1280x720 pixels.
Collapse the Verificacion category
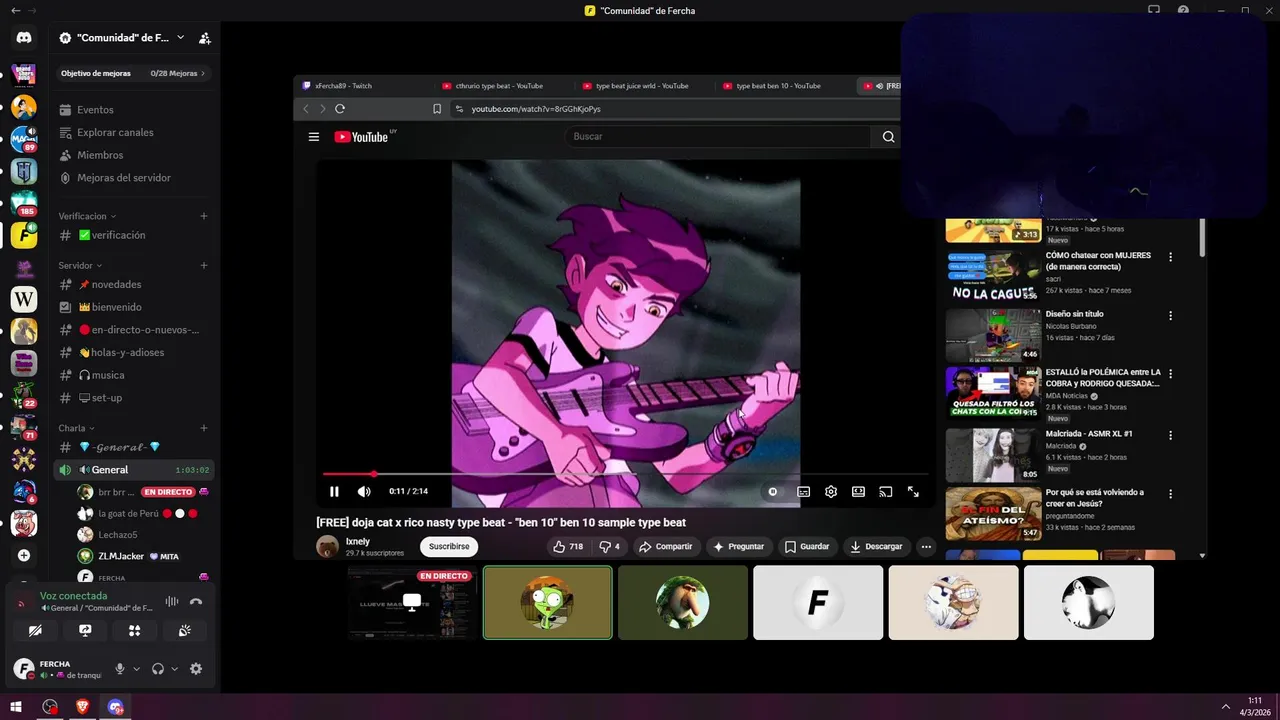87,216
